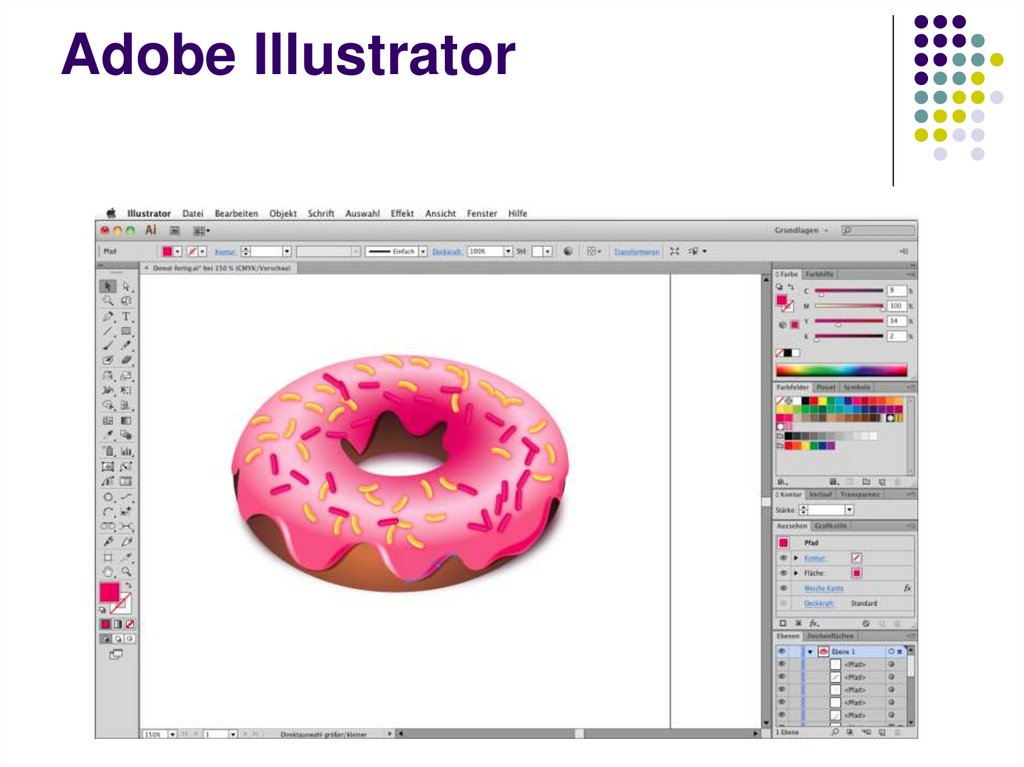Open the arrange documents icon in application bar

click(201, 231)
